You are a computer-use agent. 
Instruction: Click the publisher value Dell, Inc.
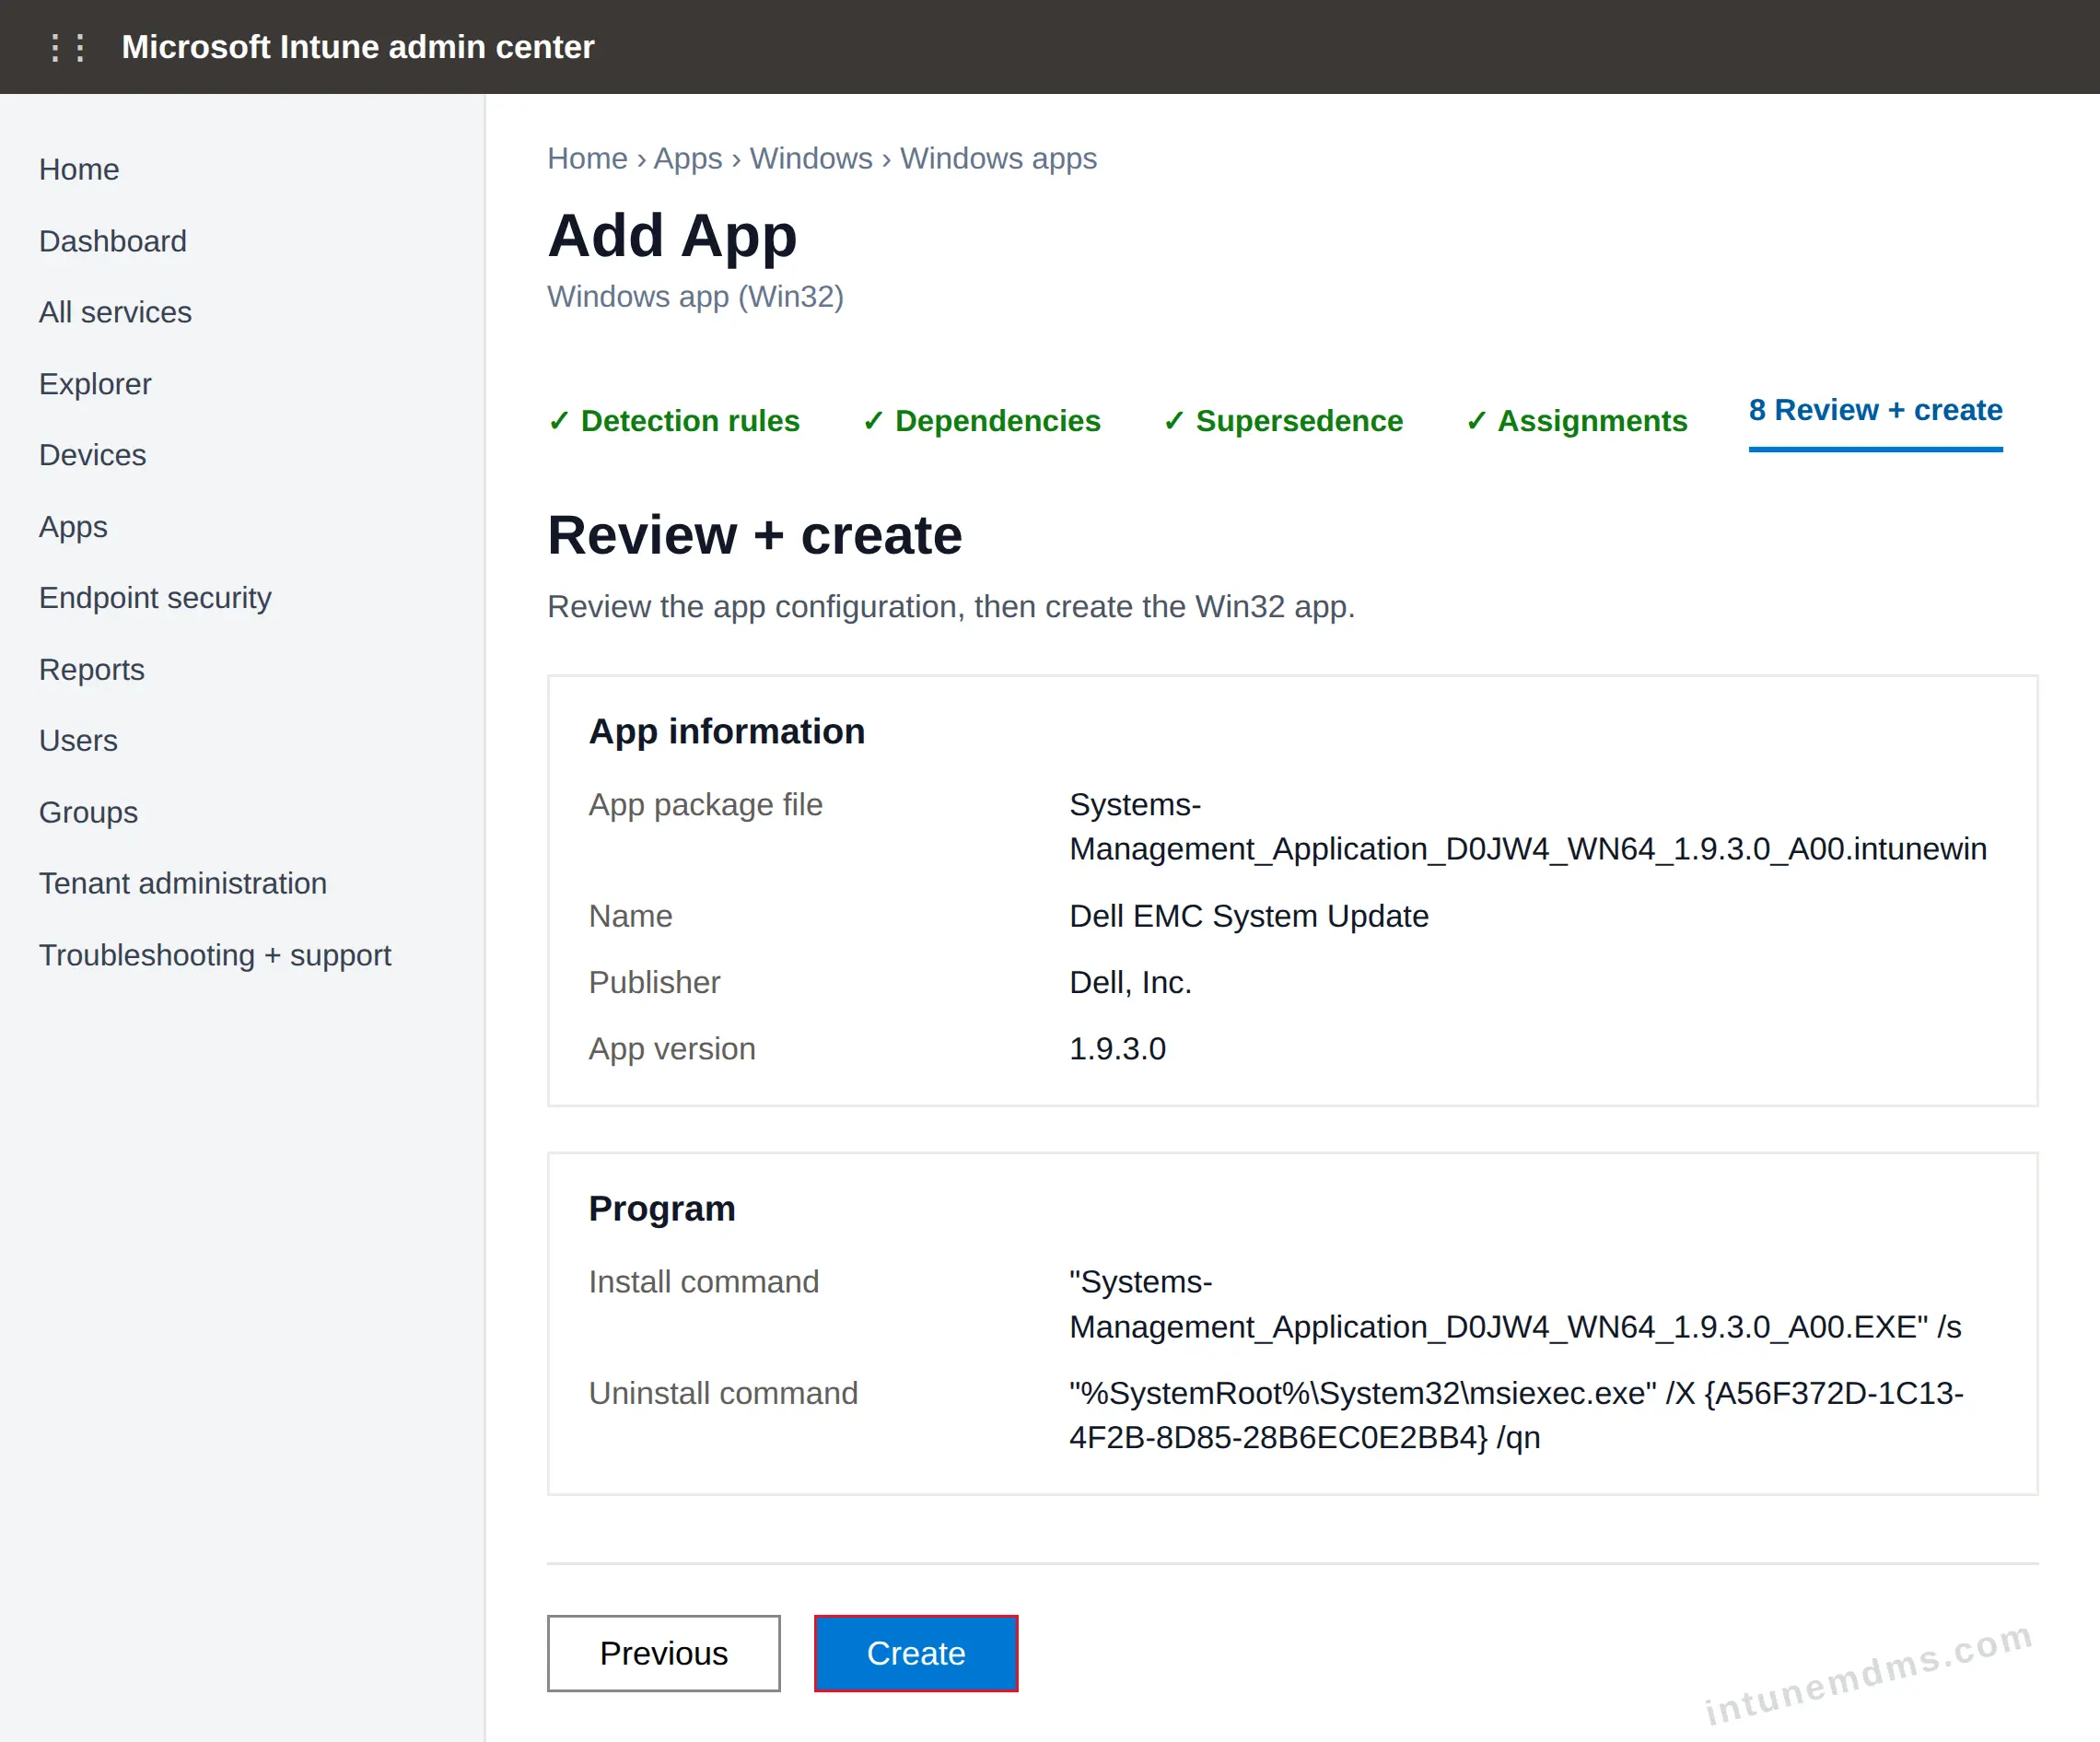(1130, 982)
